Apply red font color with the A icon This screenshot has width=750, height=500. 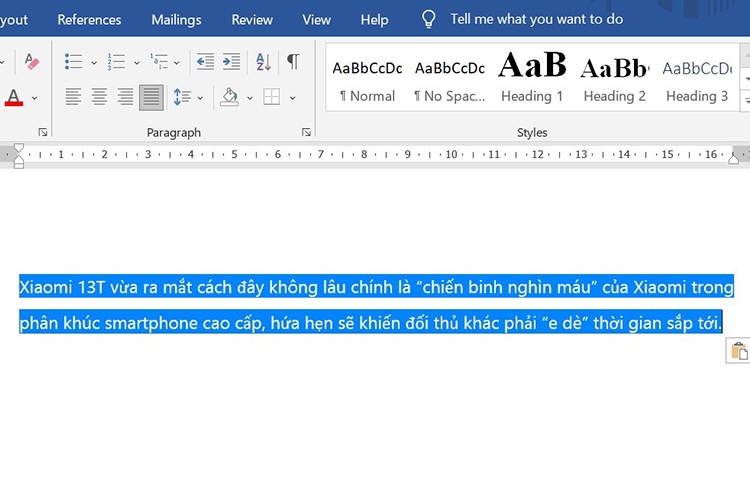pos(14,98)
